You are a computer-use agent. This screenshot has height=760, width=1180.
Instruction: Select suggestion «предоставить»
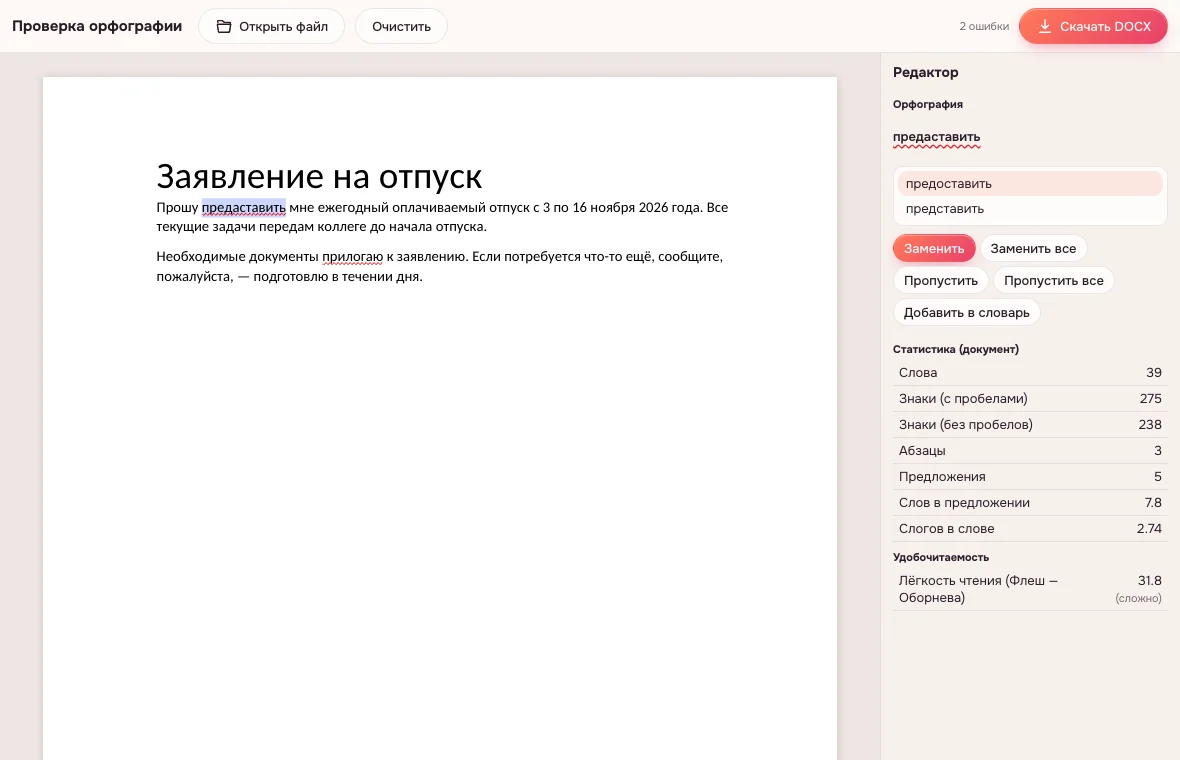[x=1029, y=184]
